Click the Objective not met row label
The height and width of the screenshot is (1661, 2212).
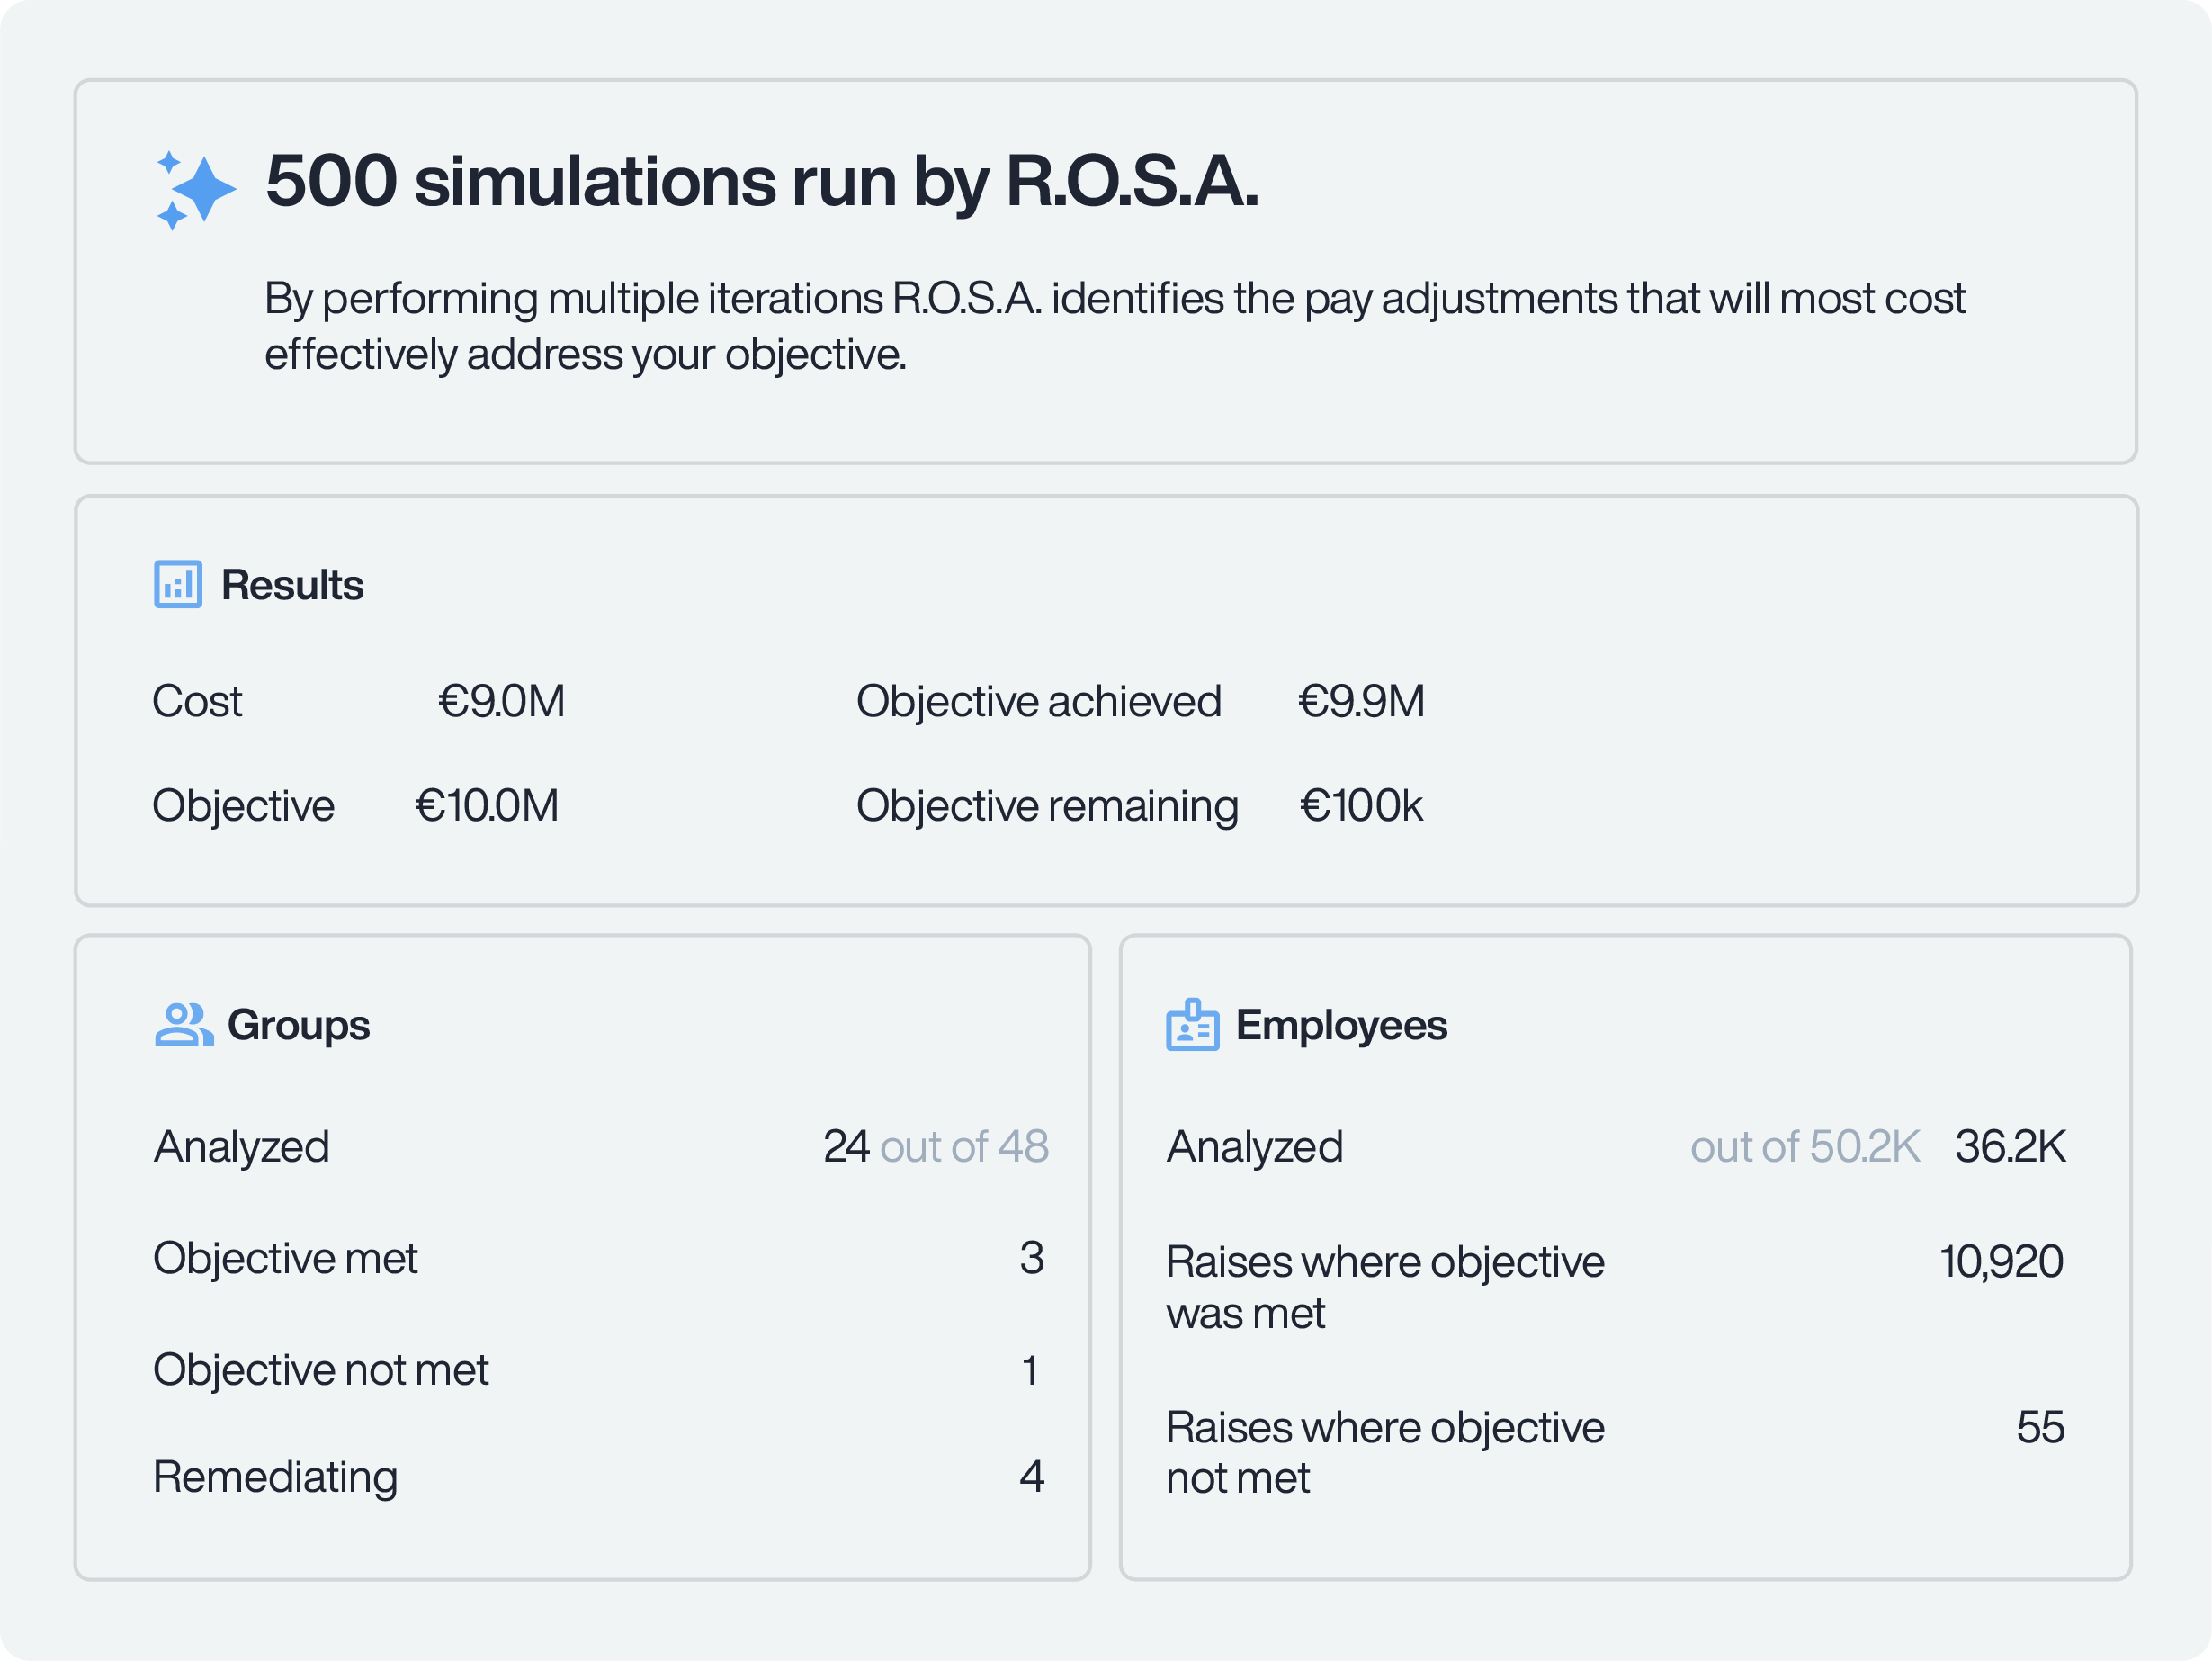[320, 1369]
